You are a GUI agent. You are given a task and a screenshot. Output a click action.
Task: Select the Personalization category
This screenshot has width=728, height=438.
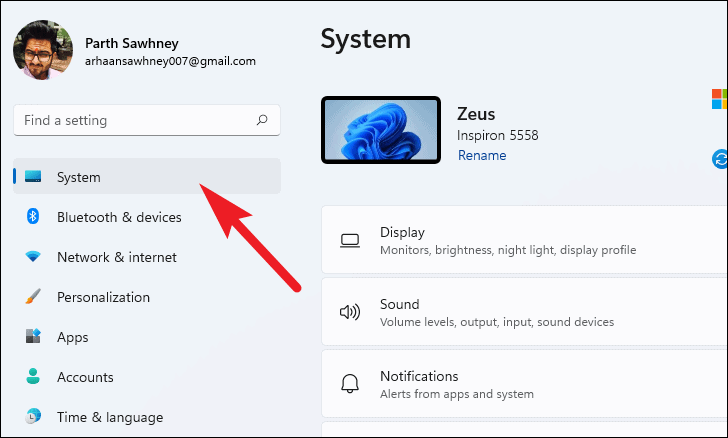pyautogui.click(x=147, y=296)
